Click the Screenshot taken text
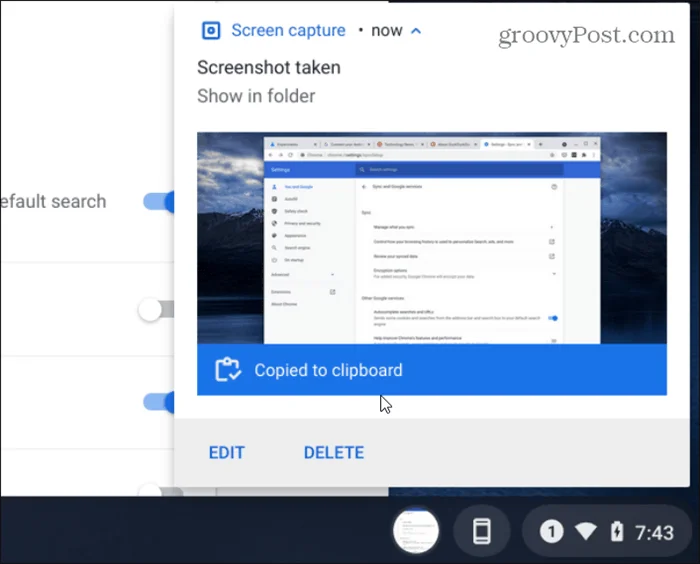 [269, 67]
